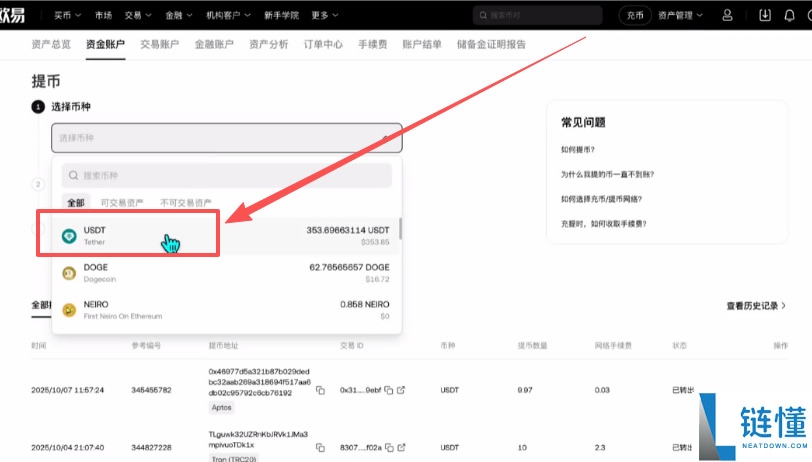Open the user profile icon
This screenshot has width=812, height=462.
tap(727, 16)
